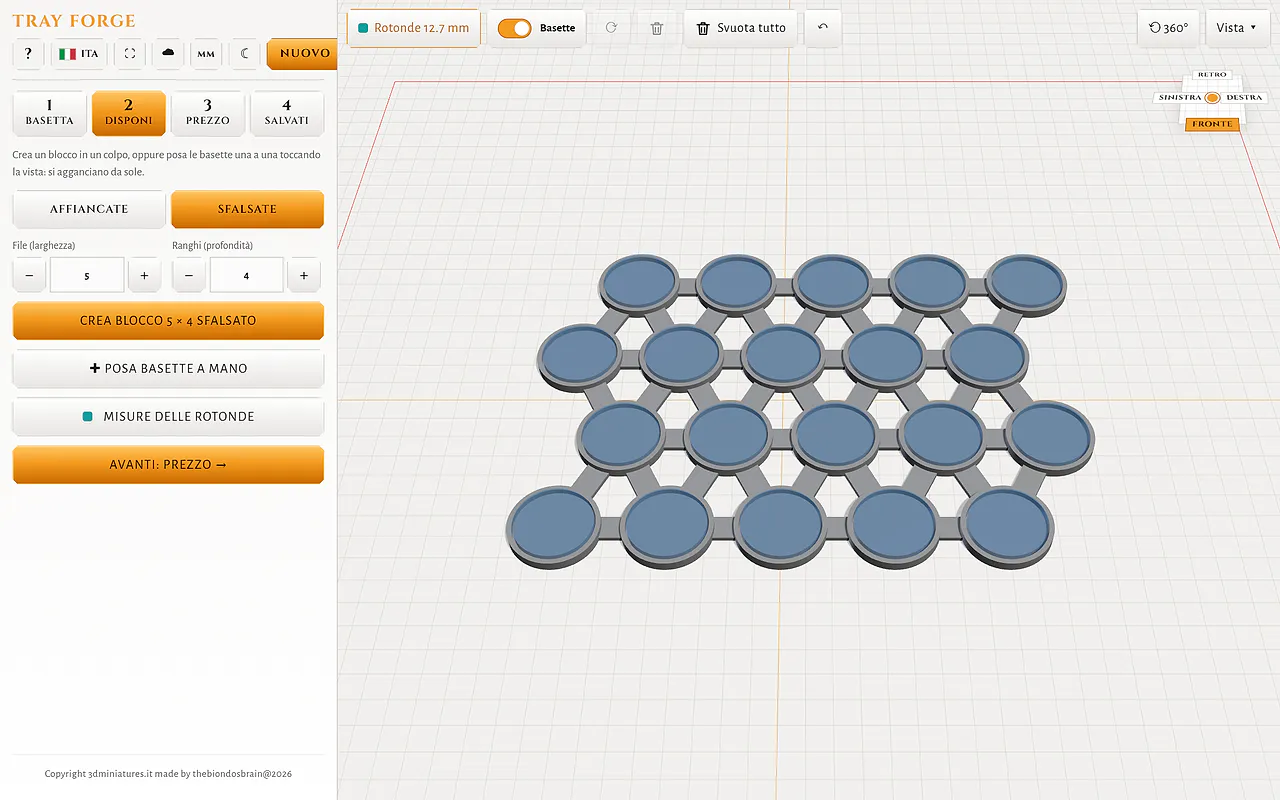Screen dimensions: 1280x800
Task: Select Retro on the view cube
Action: click(1212, 75)
